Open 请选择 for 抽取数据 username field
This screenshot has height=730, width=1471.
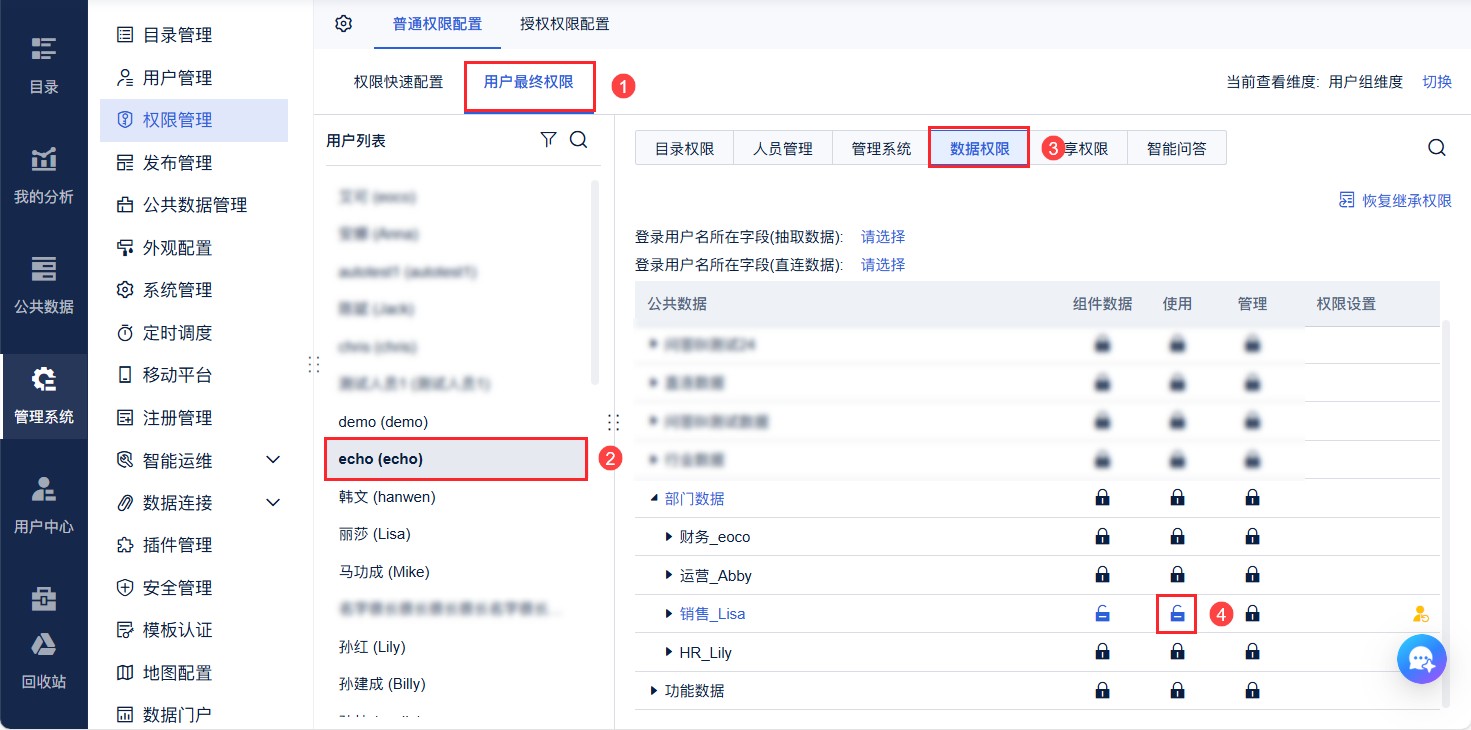[x=883, y=237]
